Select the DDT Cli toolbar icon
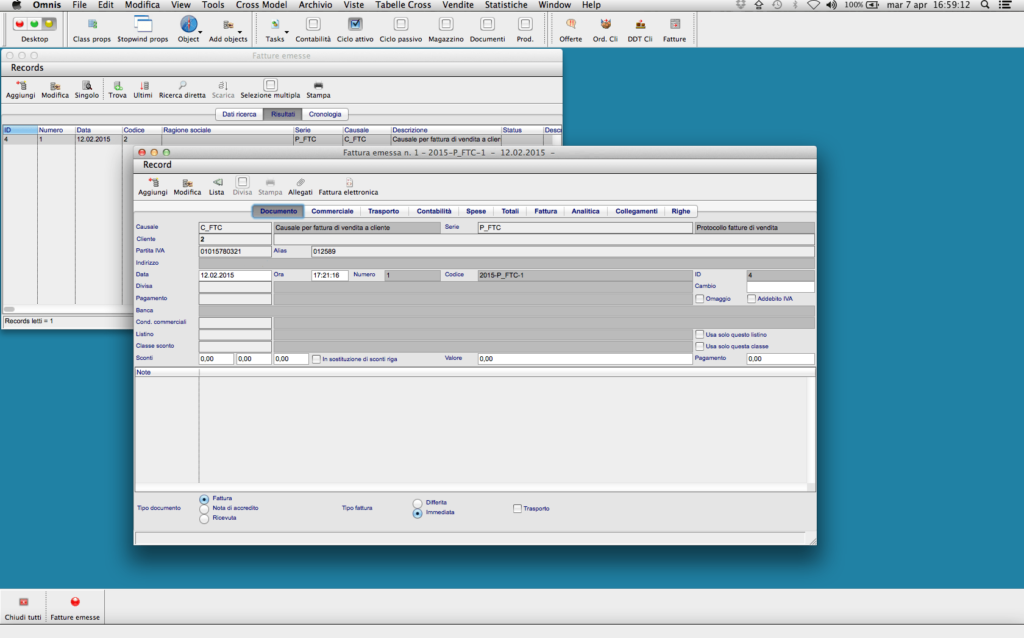 click(x=640, y=29)
